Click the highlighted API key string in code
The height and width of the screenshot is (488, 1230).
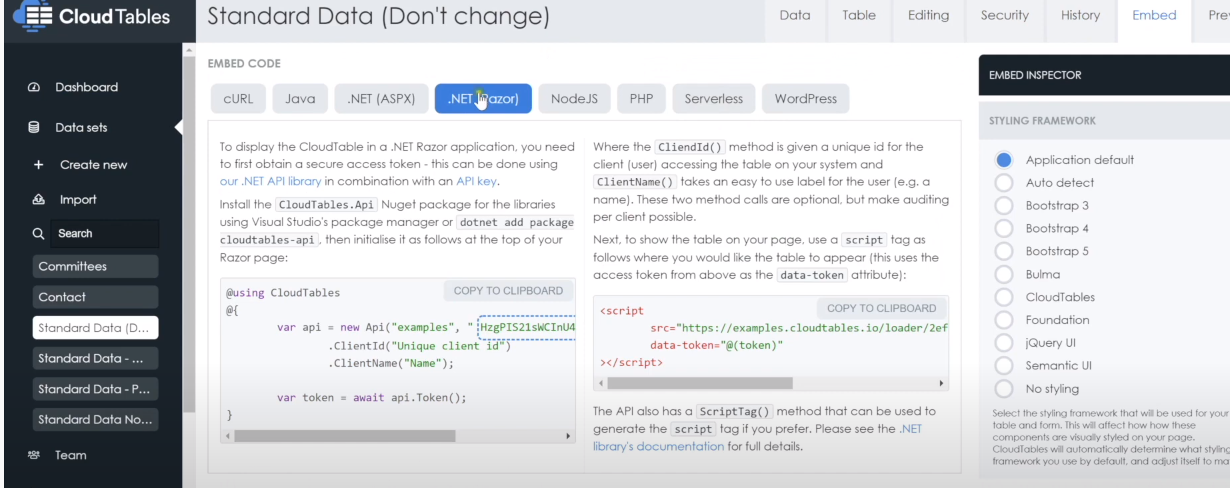pyautogui.click(x=528, y=328)
